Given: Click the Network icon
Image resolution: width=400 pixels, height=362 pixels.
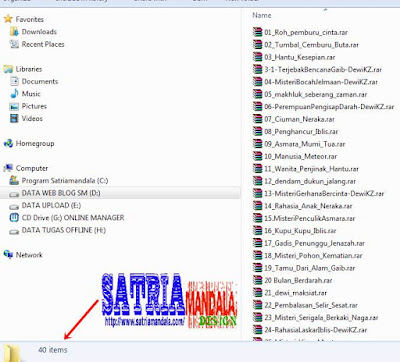Looking at the screenshot, I should [x=8, y=255].
